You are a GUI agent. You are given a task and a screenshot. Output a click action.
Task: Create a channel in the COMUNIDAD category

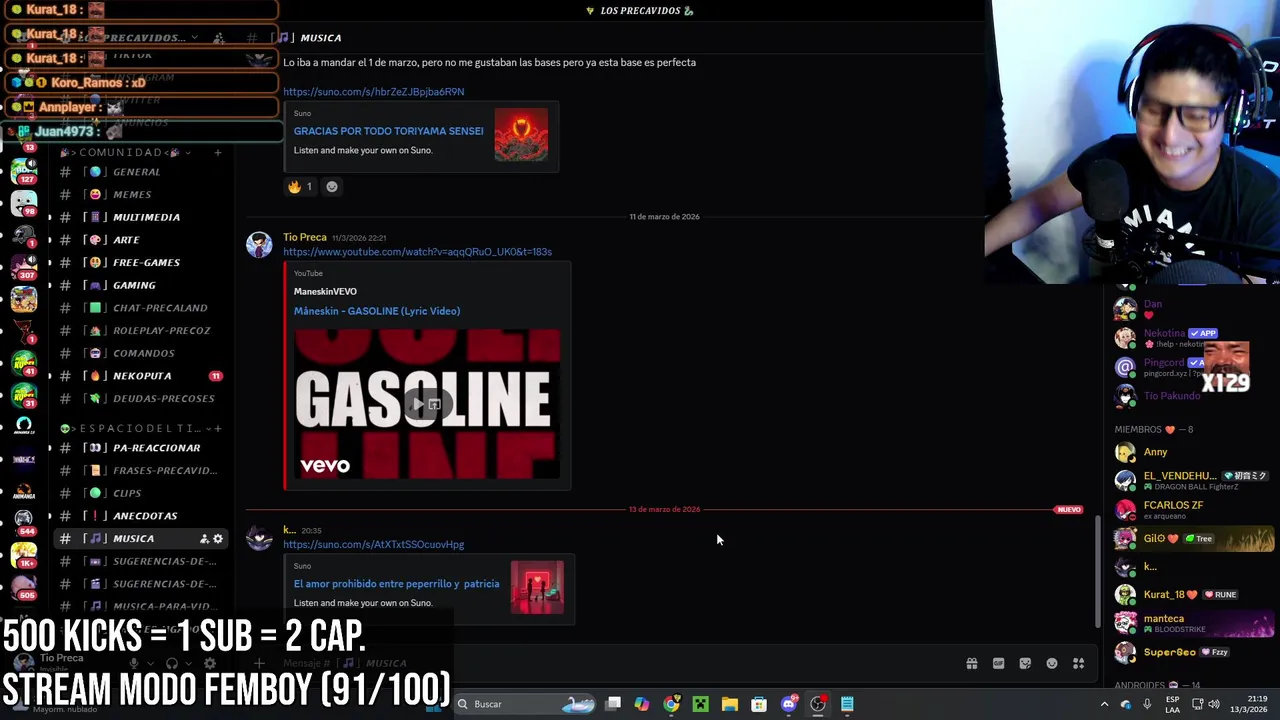[x=218, y=152]
